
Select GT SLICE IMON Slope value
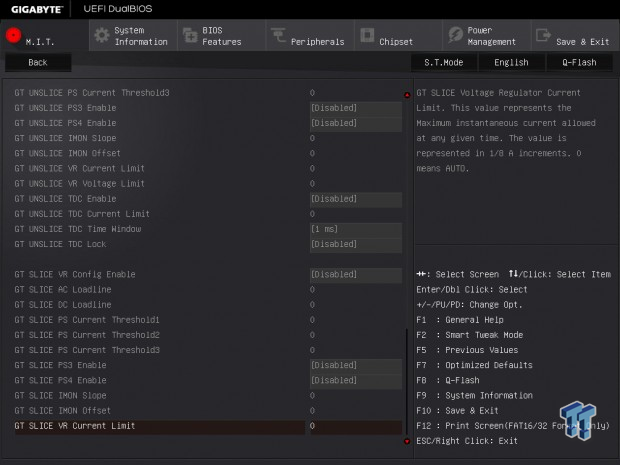(312, 395)
